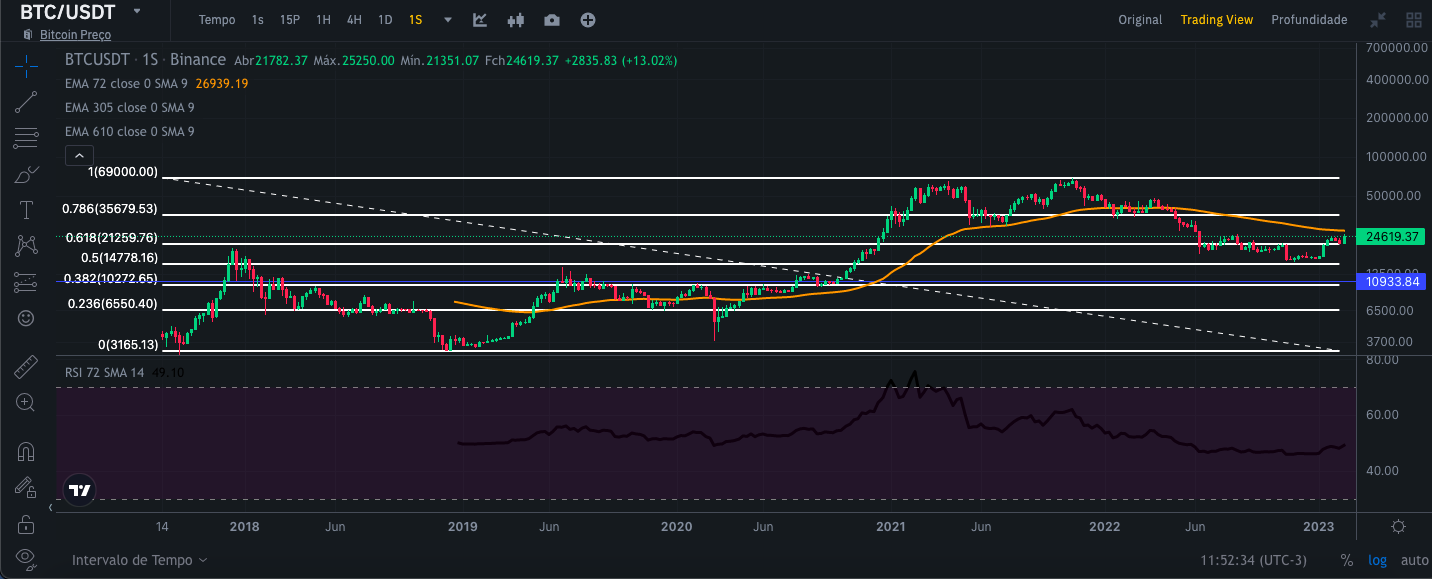The width and height of the screenshot is (1432, 579).
Task: Switch to the 4H interval
Action: (354, 20)
